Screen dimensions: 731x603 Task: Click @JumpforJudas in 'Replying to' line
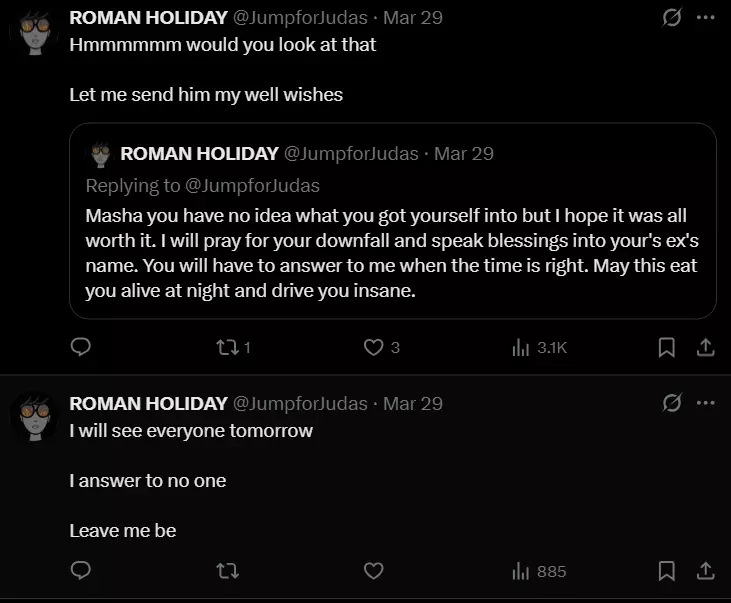point(252,186)
